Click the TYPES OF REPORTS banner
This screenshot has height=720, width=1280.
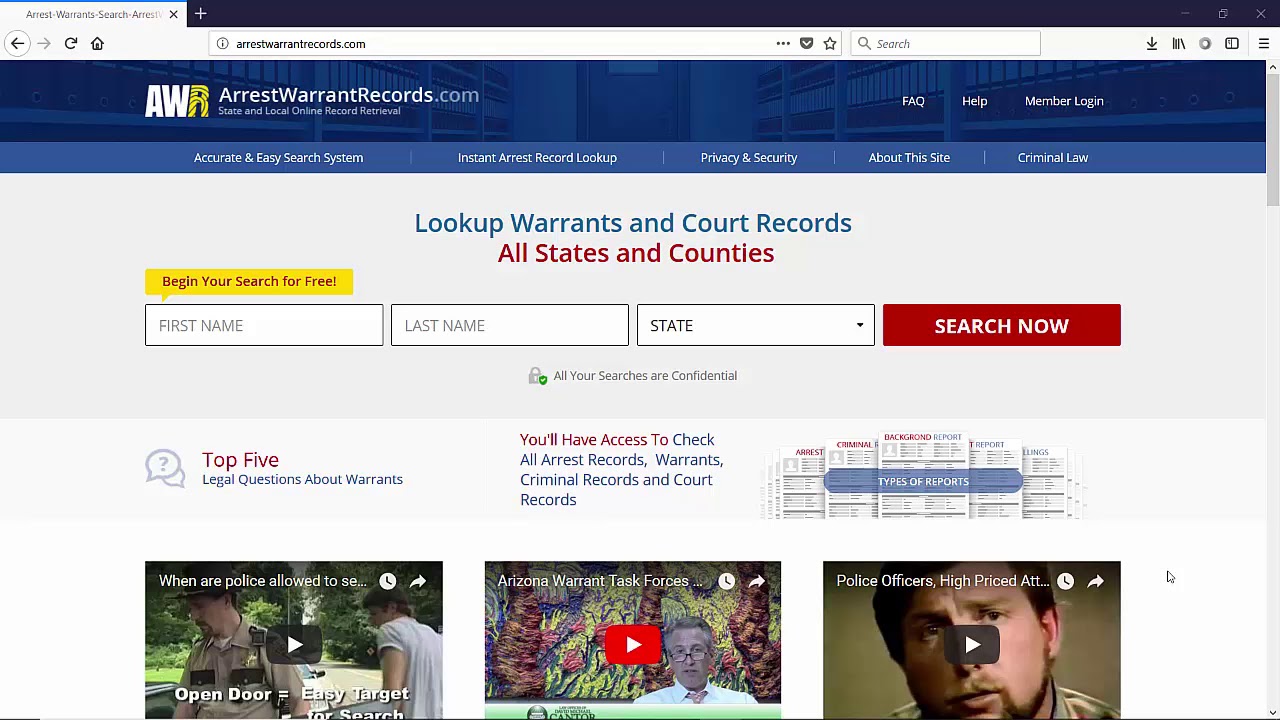923,481
